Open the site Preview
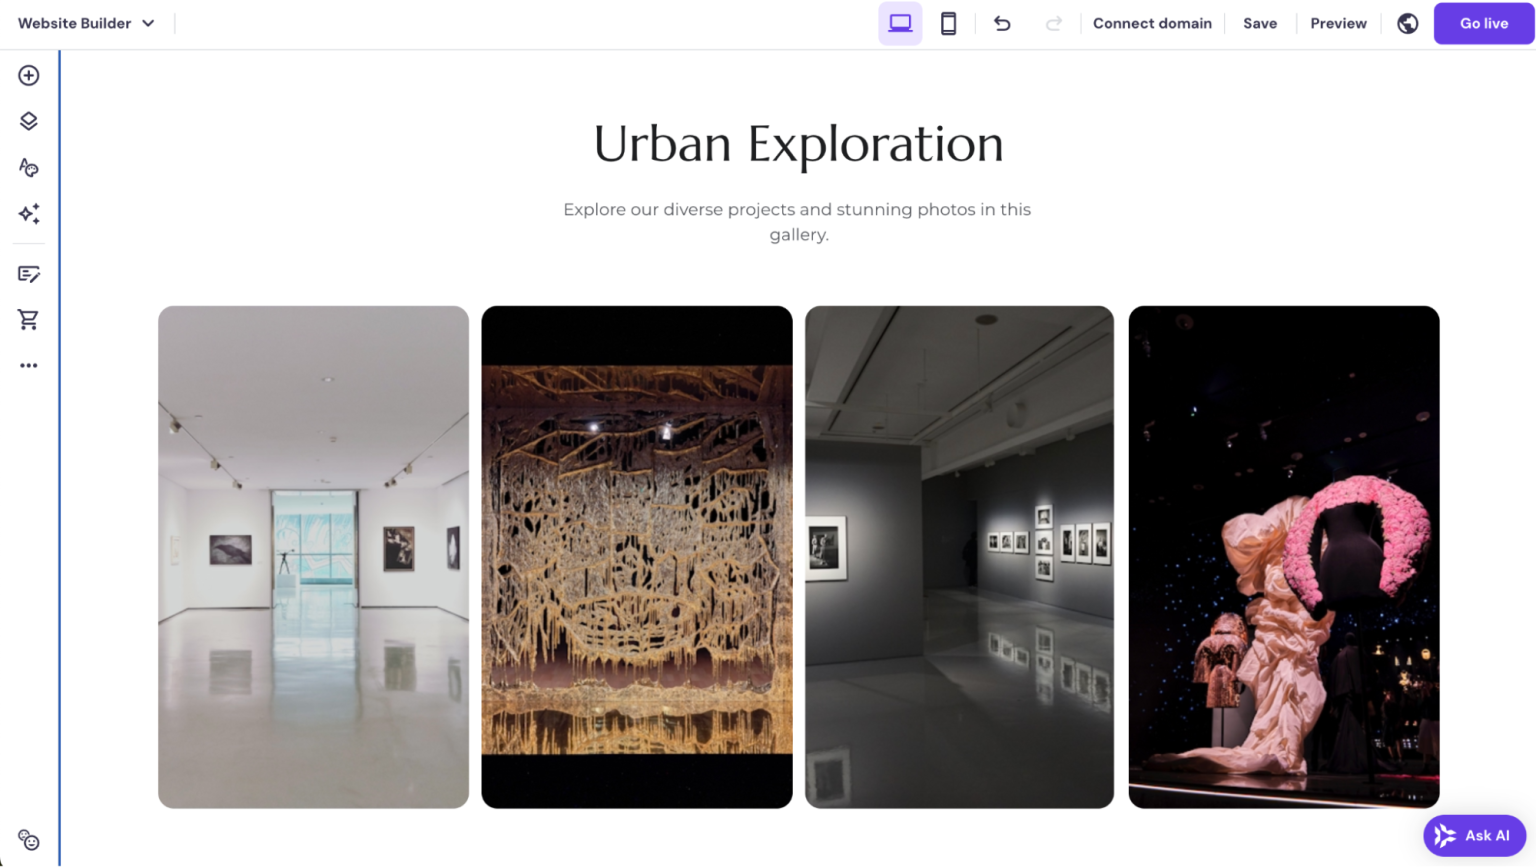 point(1338,23)
